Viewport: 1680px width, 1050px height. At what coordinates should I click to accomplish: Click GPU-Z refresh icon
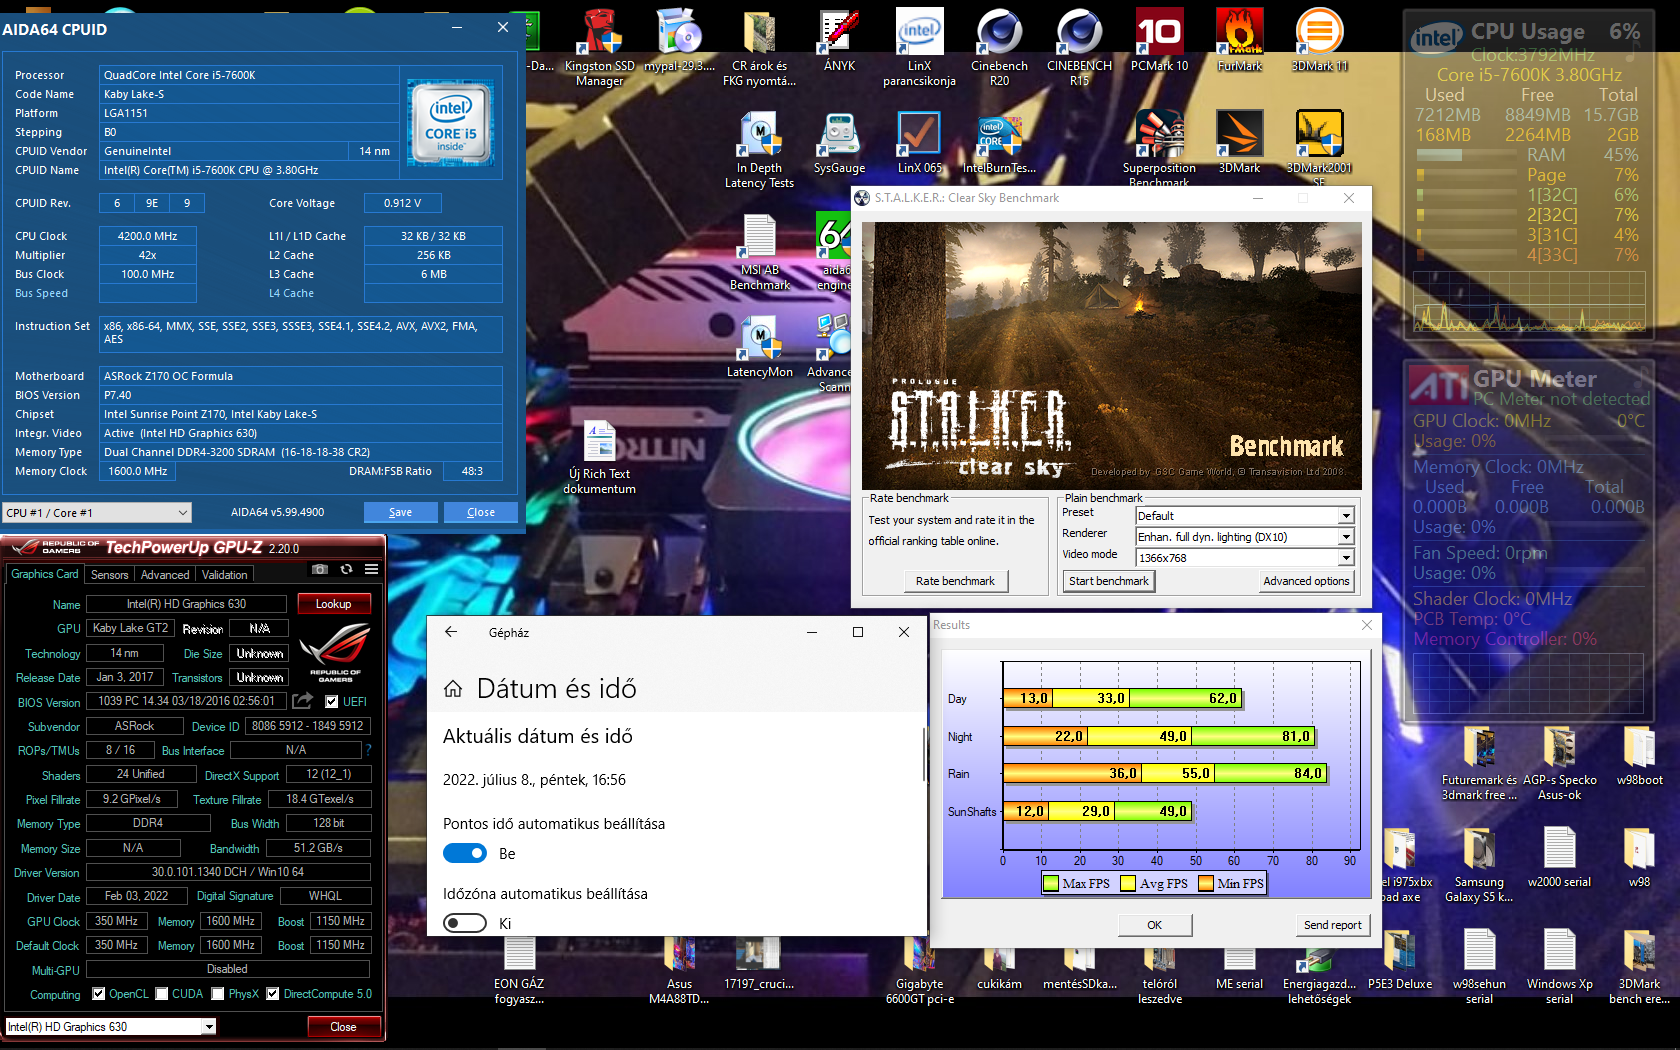tap(346, 569)
